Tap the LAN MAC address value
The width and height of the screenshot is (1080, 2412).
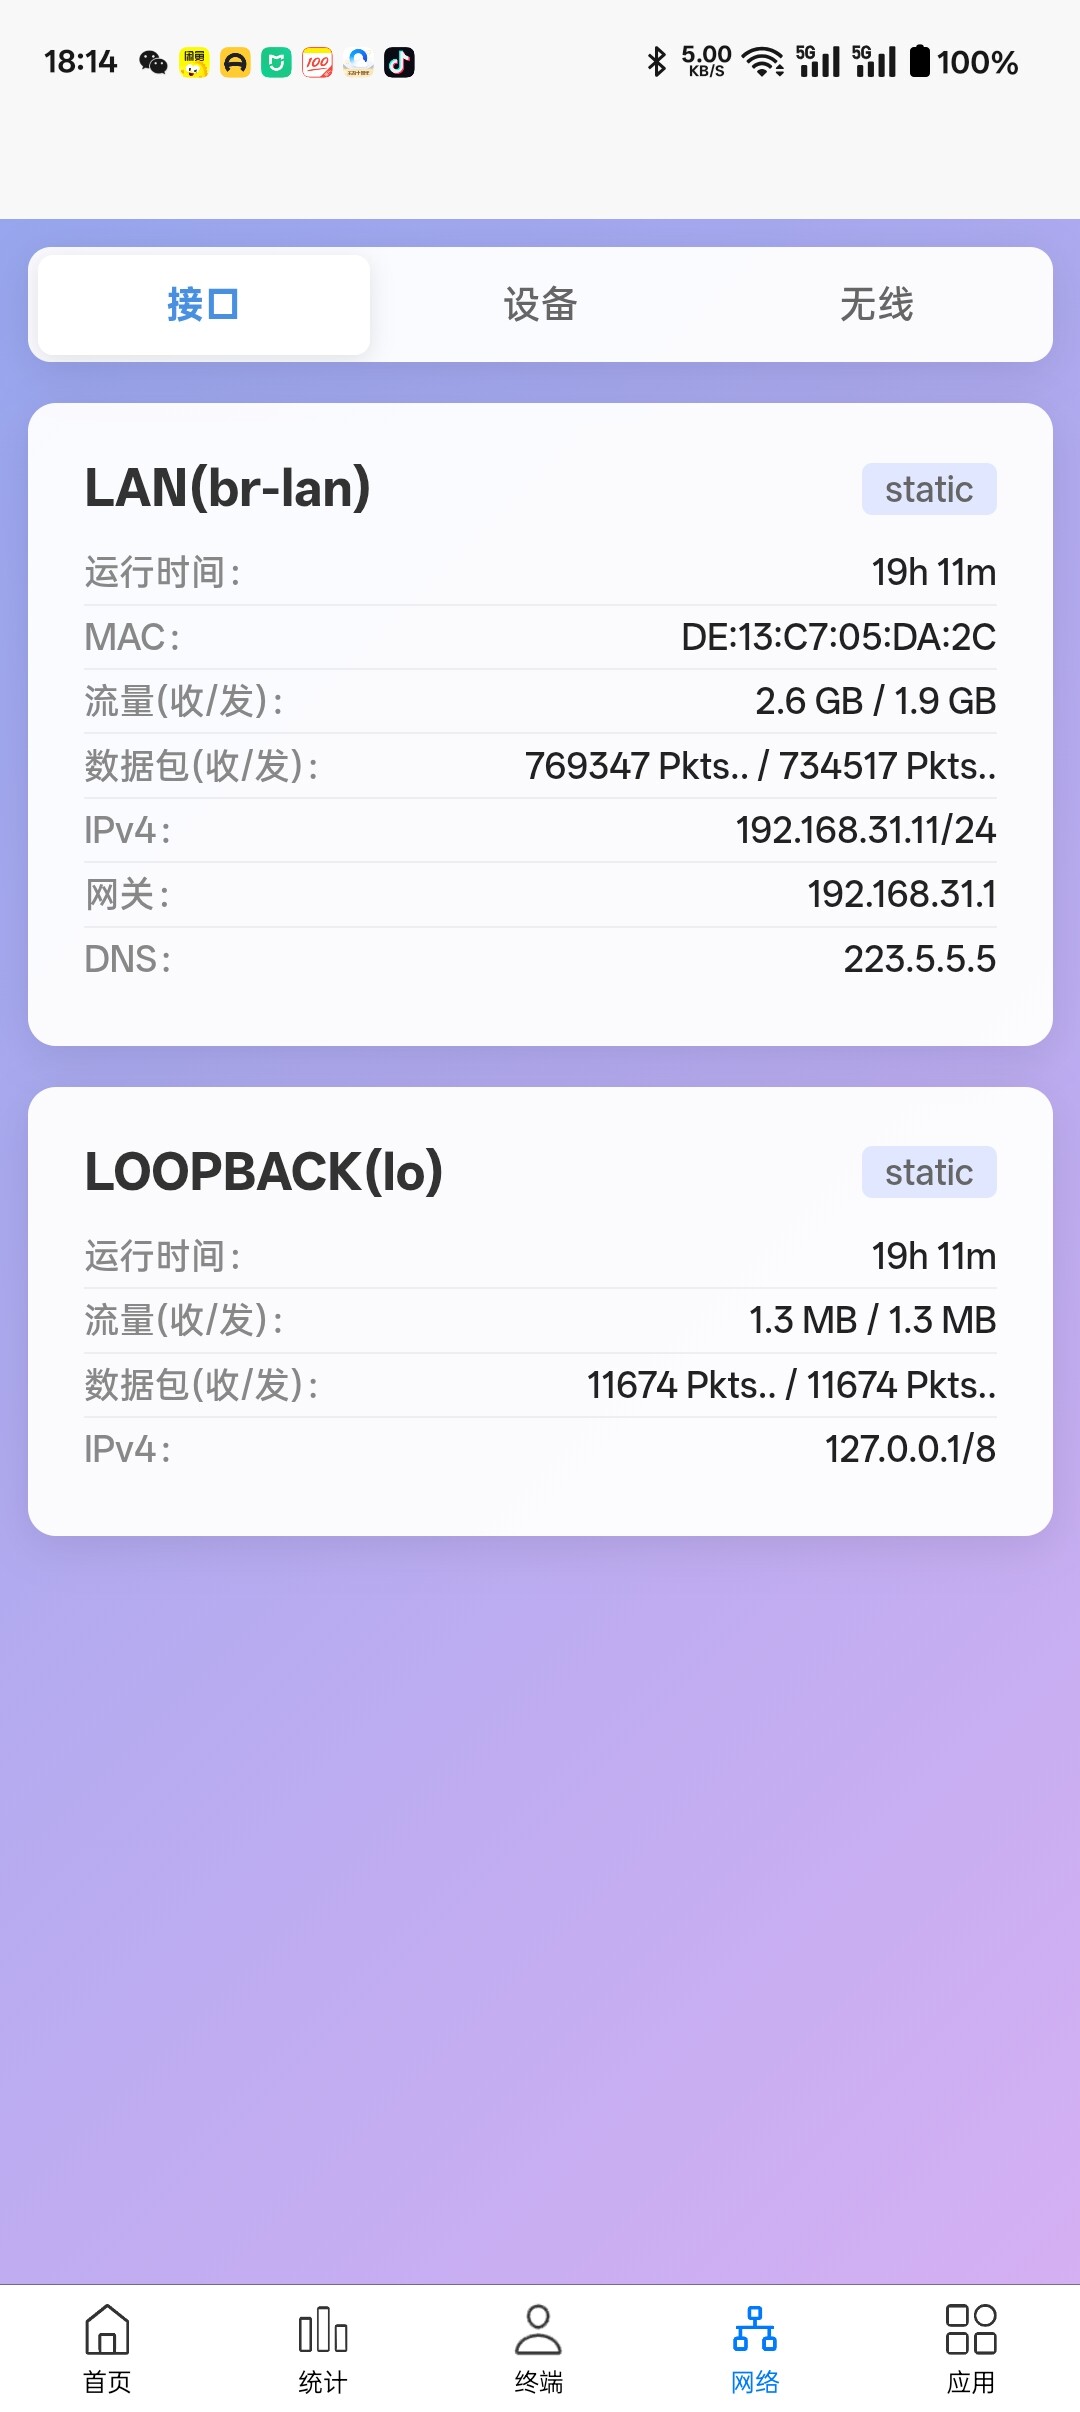click(x=838, y=637)
